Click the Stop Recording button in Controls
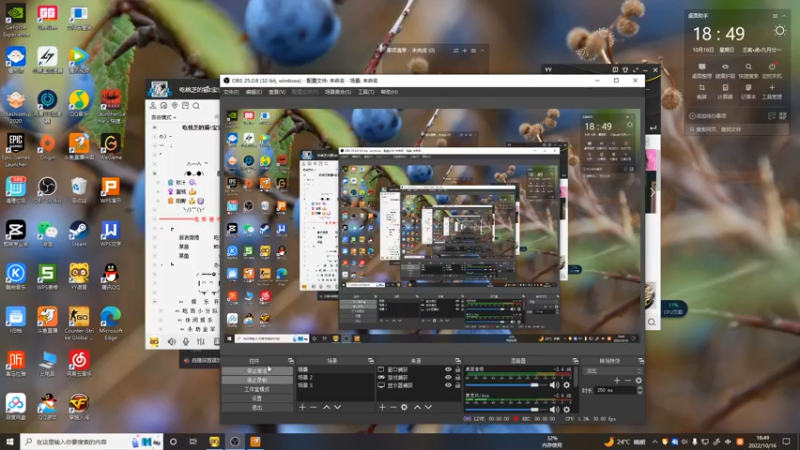The image size is (800, 450). [x=257, y=380]
